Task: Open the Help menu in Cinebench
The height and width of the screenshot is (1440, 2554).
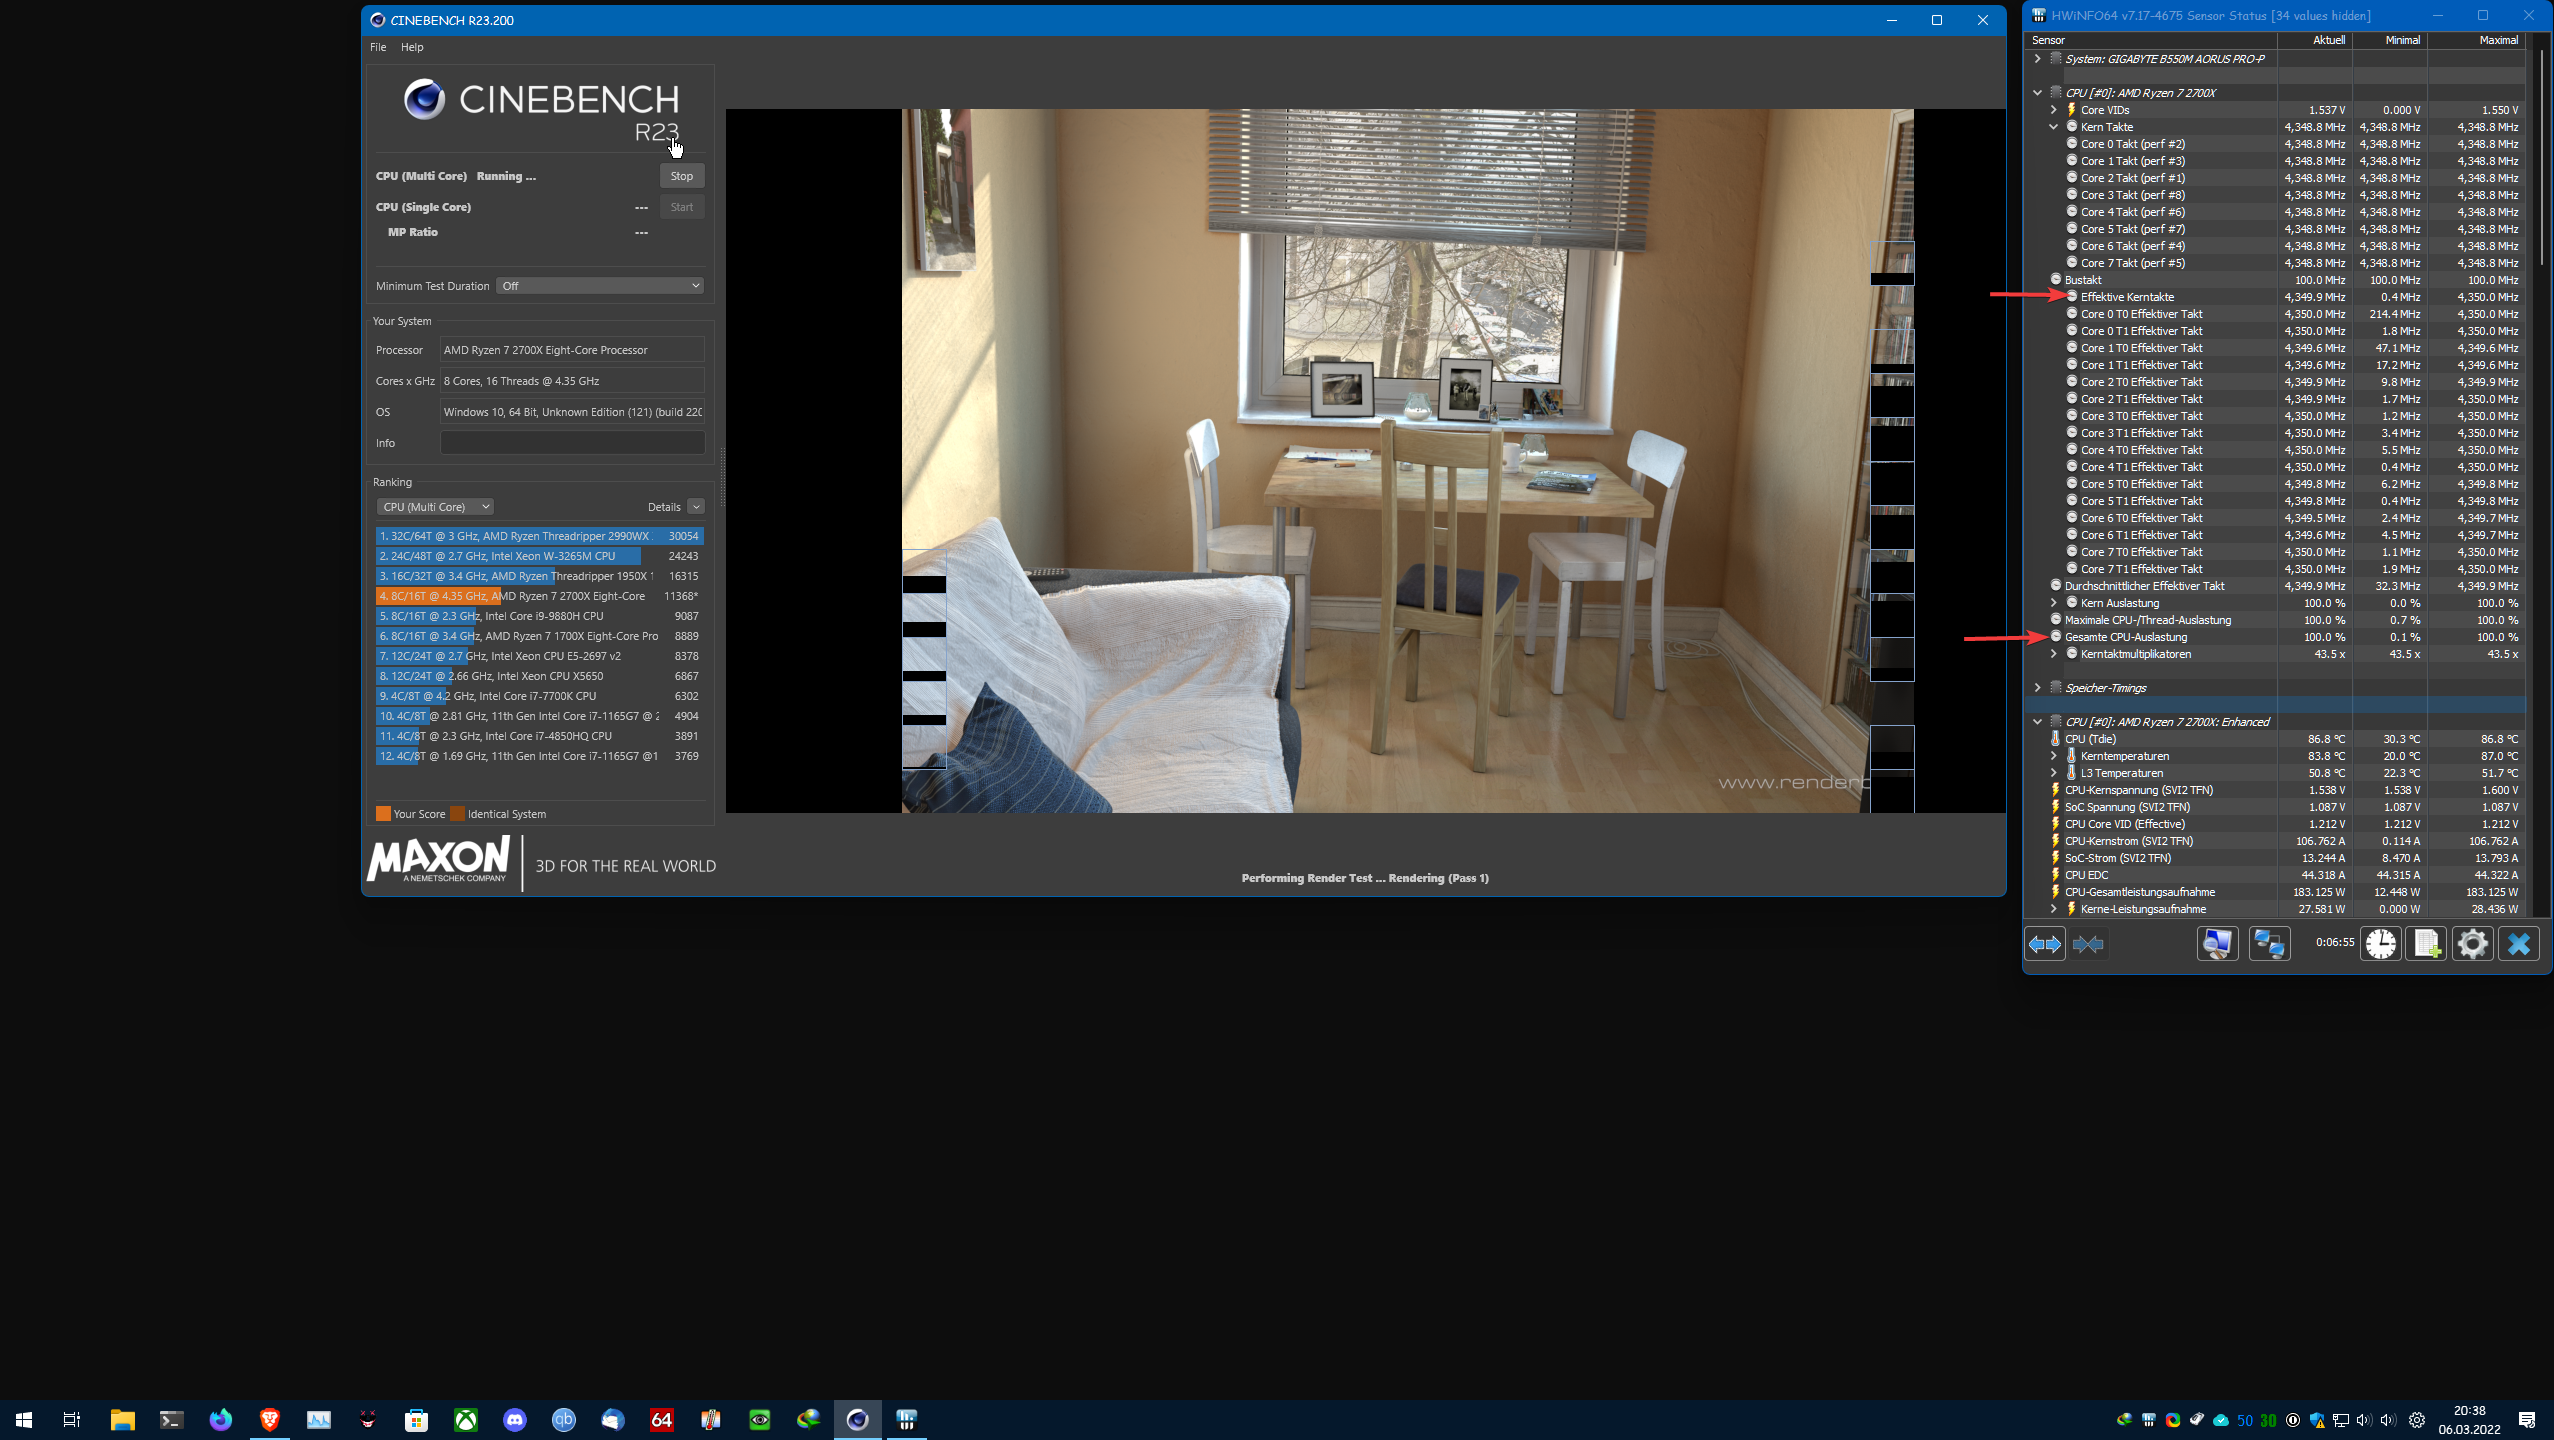Action: (x=412, y=47)
